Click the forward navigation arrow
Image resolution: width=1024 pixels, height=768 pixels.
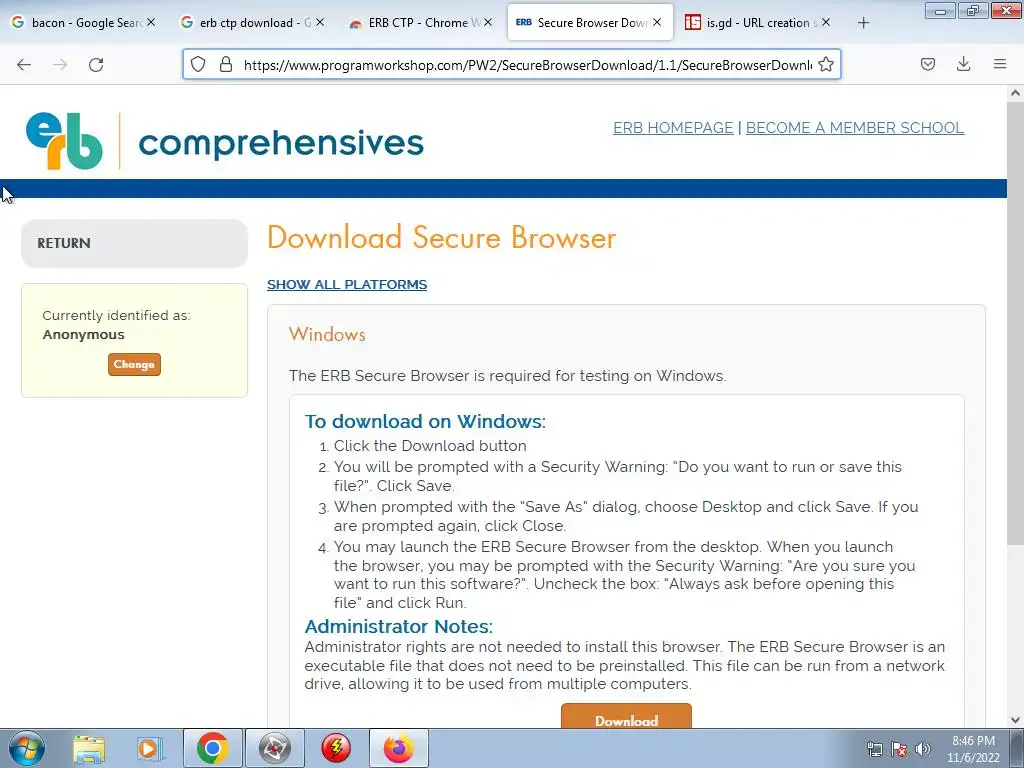[x=60, y=65]
